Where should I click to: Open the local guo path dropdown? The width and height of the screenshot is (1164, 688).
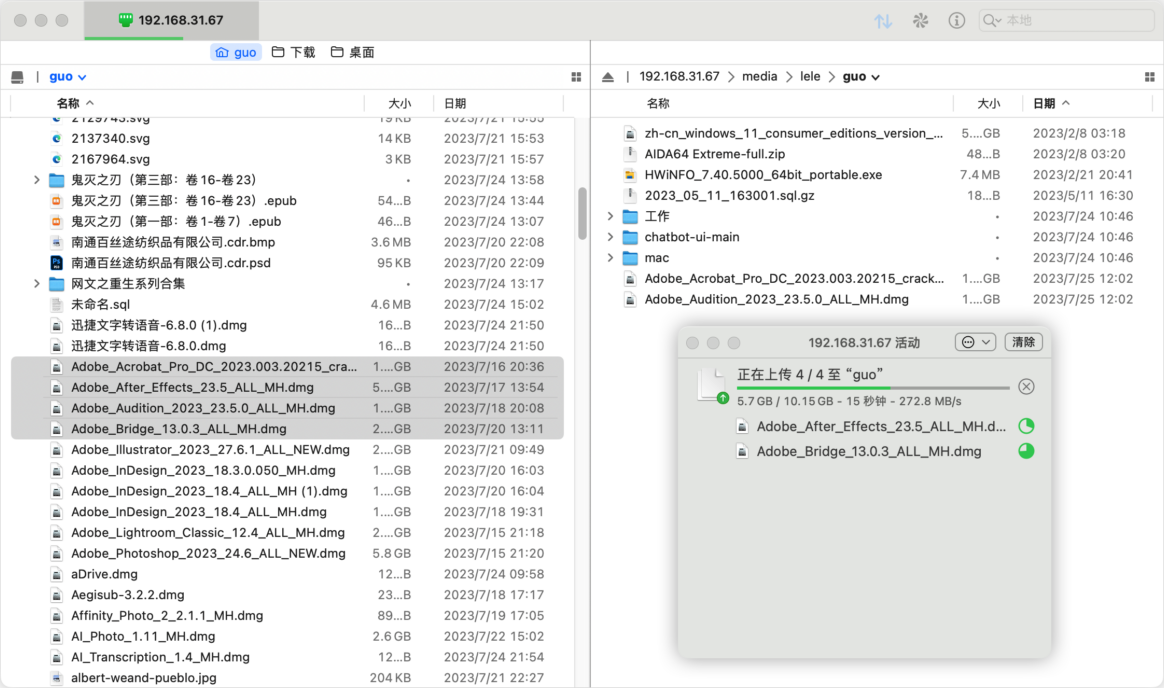(68, 76)
